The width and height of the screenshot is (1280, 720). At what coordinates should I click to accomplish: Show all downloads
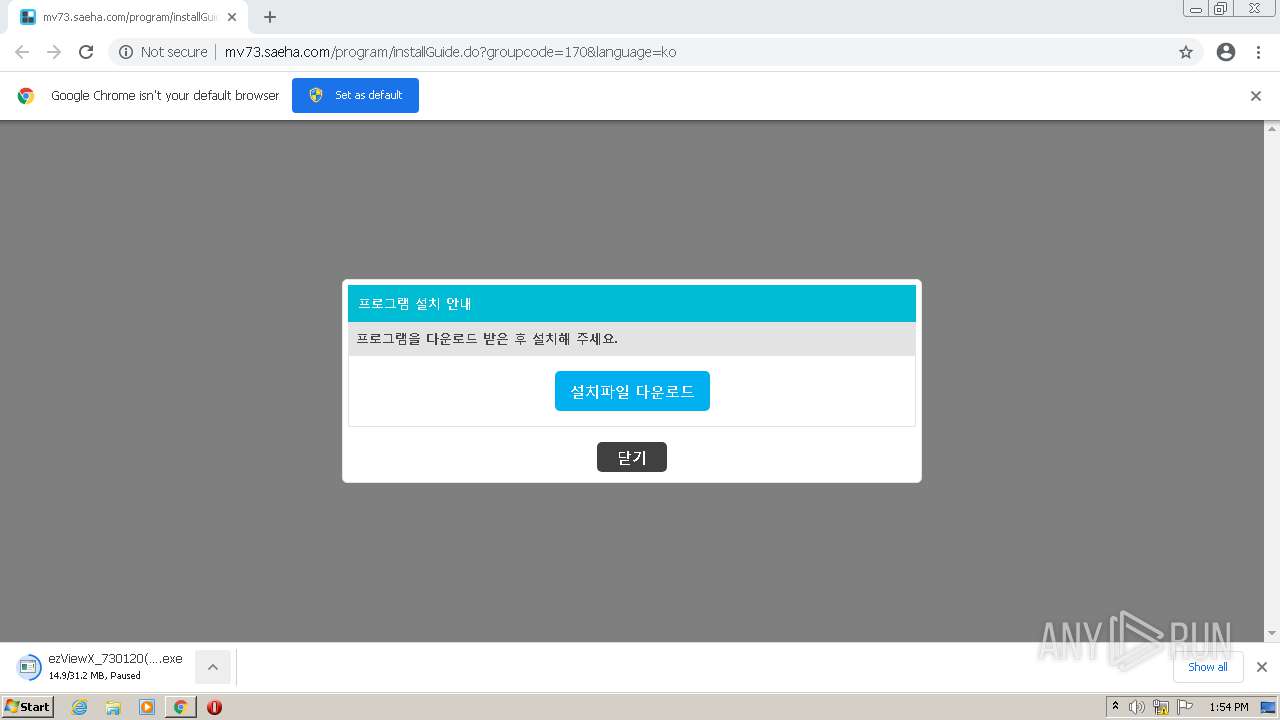click(1208, 667)
